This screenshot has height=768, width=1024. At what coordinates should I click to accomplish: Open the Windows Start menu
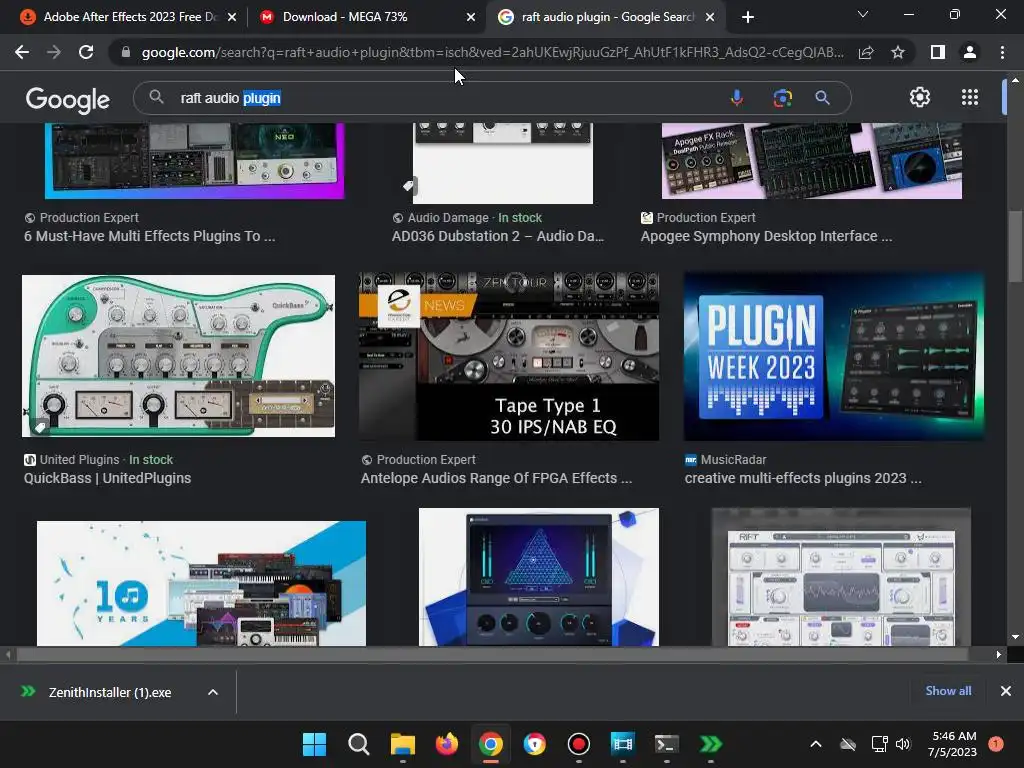click(314, 744)
